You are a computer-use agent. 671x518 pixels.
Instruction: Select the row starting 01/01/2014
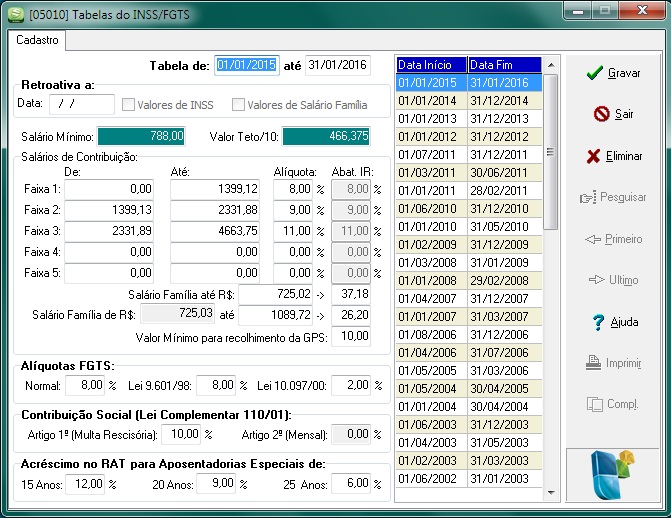(469, 101)
